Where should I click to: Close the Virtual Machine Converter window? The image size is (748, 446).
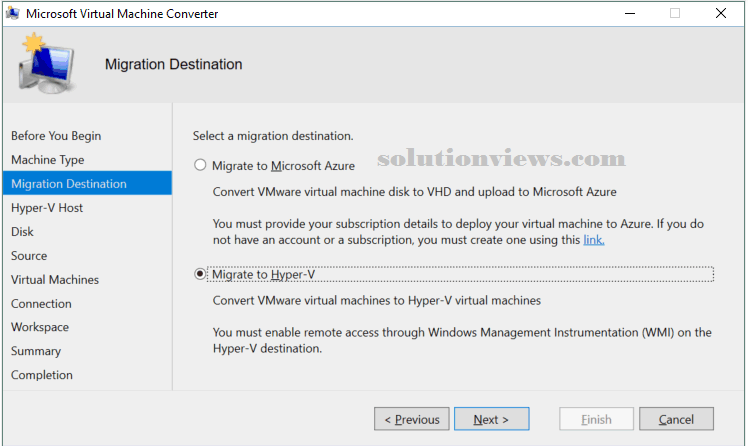point(721,13)
